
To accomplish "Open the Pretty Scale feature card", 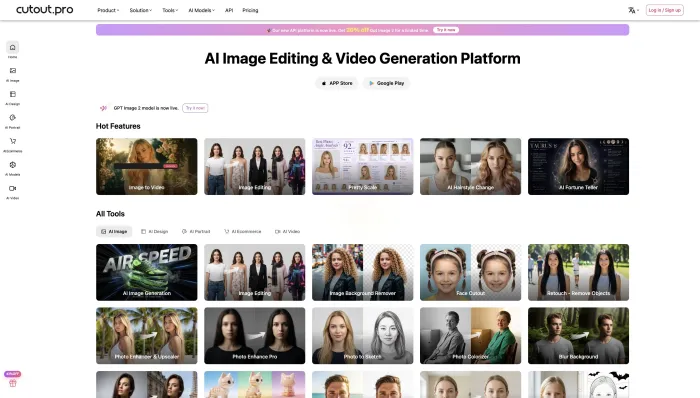I will click(362, 166).
